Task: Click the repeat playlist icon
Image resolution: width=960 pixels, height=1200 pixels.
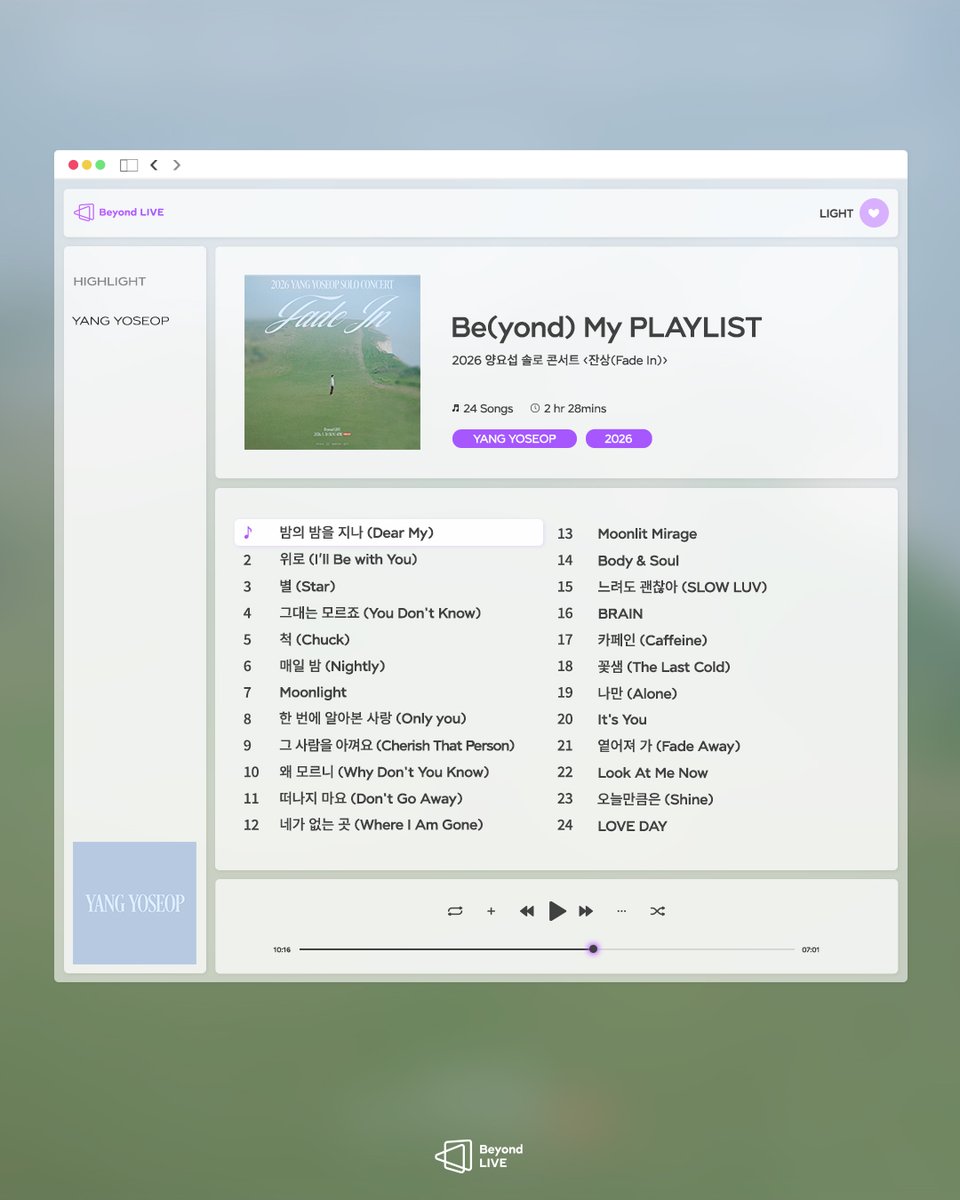Action: (455, 911)
